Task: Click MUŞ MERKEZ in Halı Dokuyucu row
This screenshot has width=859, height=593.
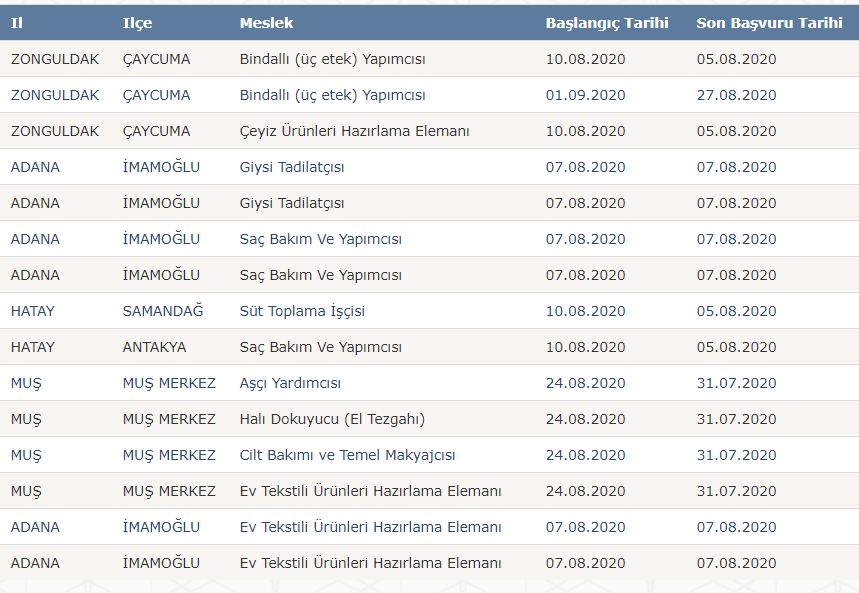Action: click(x=169, y=419)
